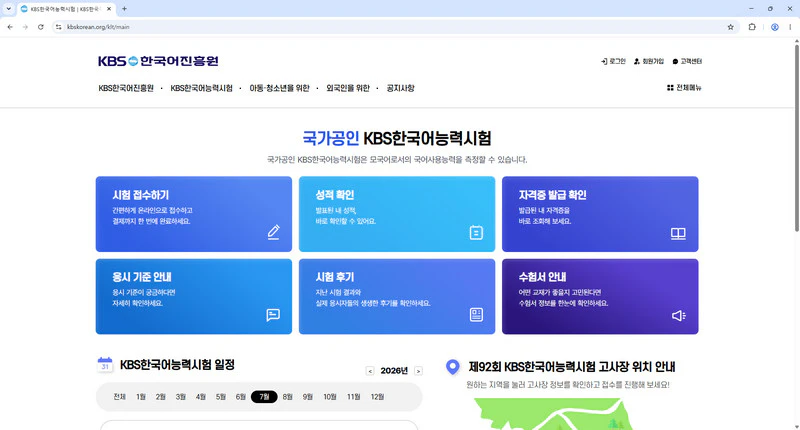
Task: Select the 4월 month tab
Action: [x=201, y=397]
